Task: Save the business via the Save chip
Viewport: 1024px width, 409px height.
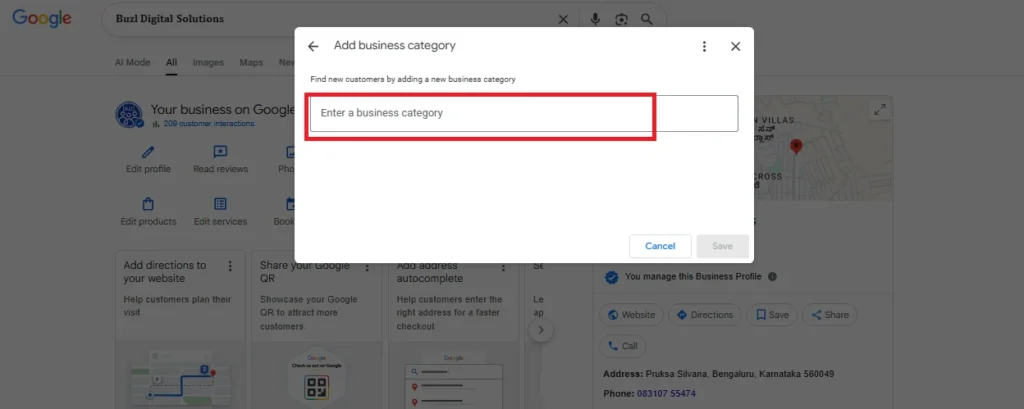Action: pyautogui.click(x=772, y=315)
